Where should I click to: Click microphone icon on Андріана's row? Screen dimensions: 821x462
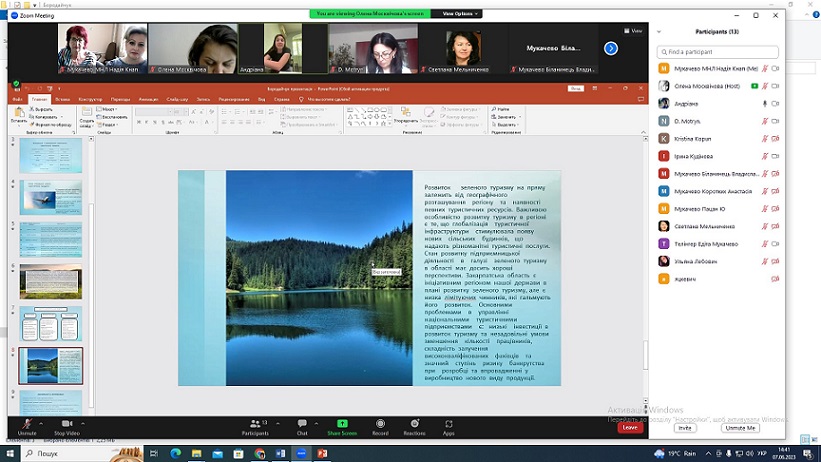point(764,104)
